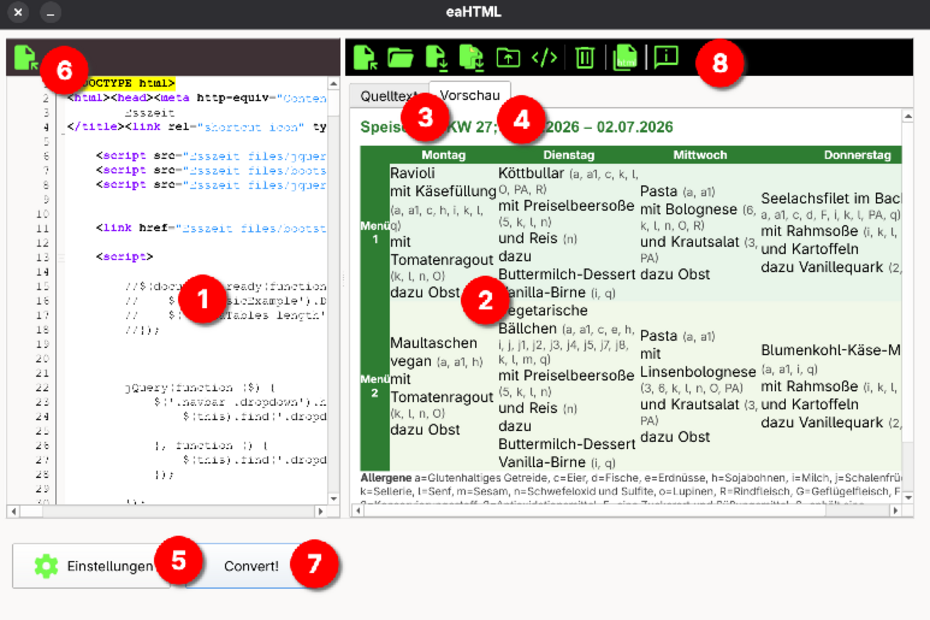Click the Köttbullar text in Dienstag

[531, 173]
